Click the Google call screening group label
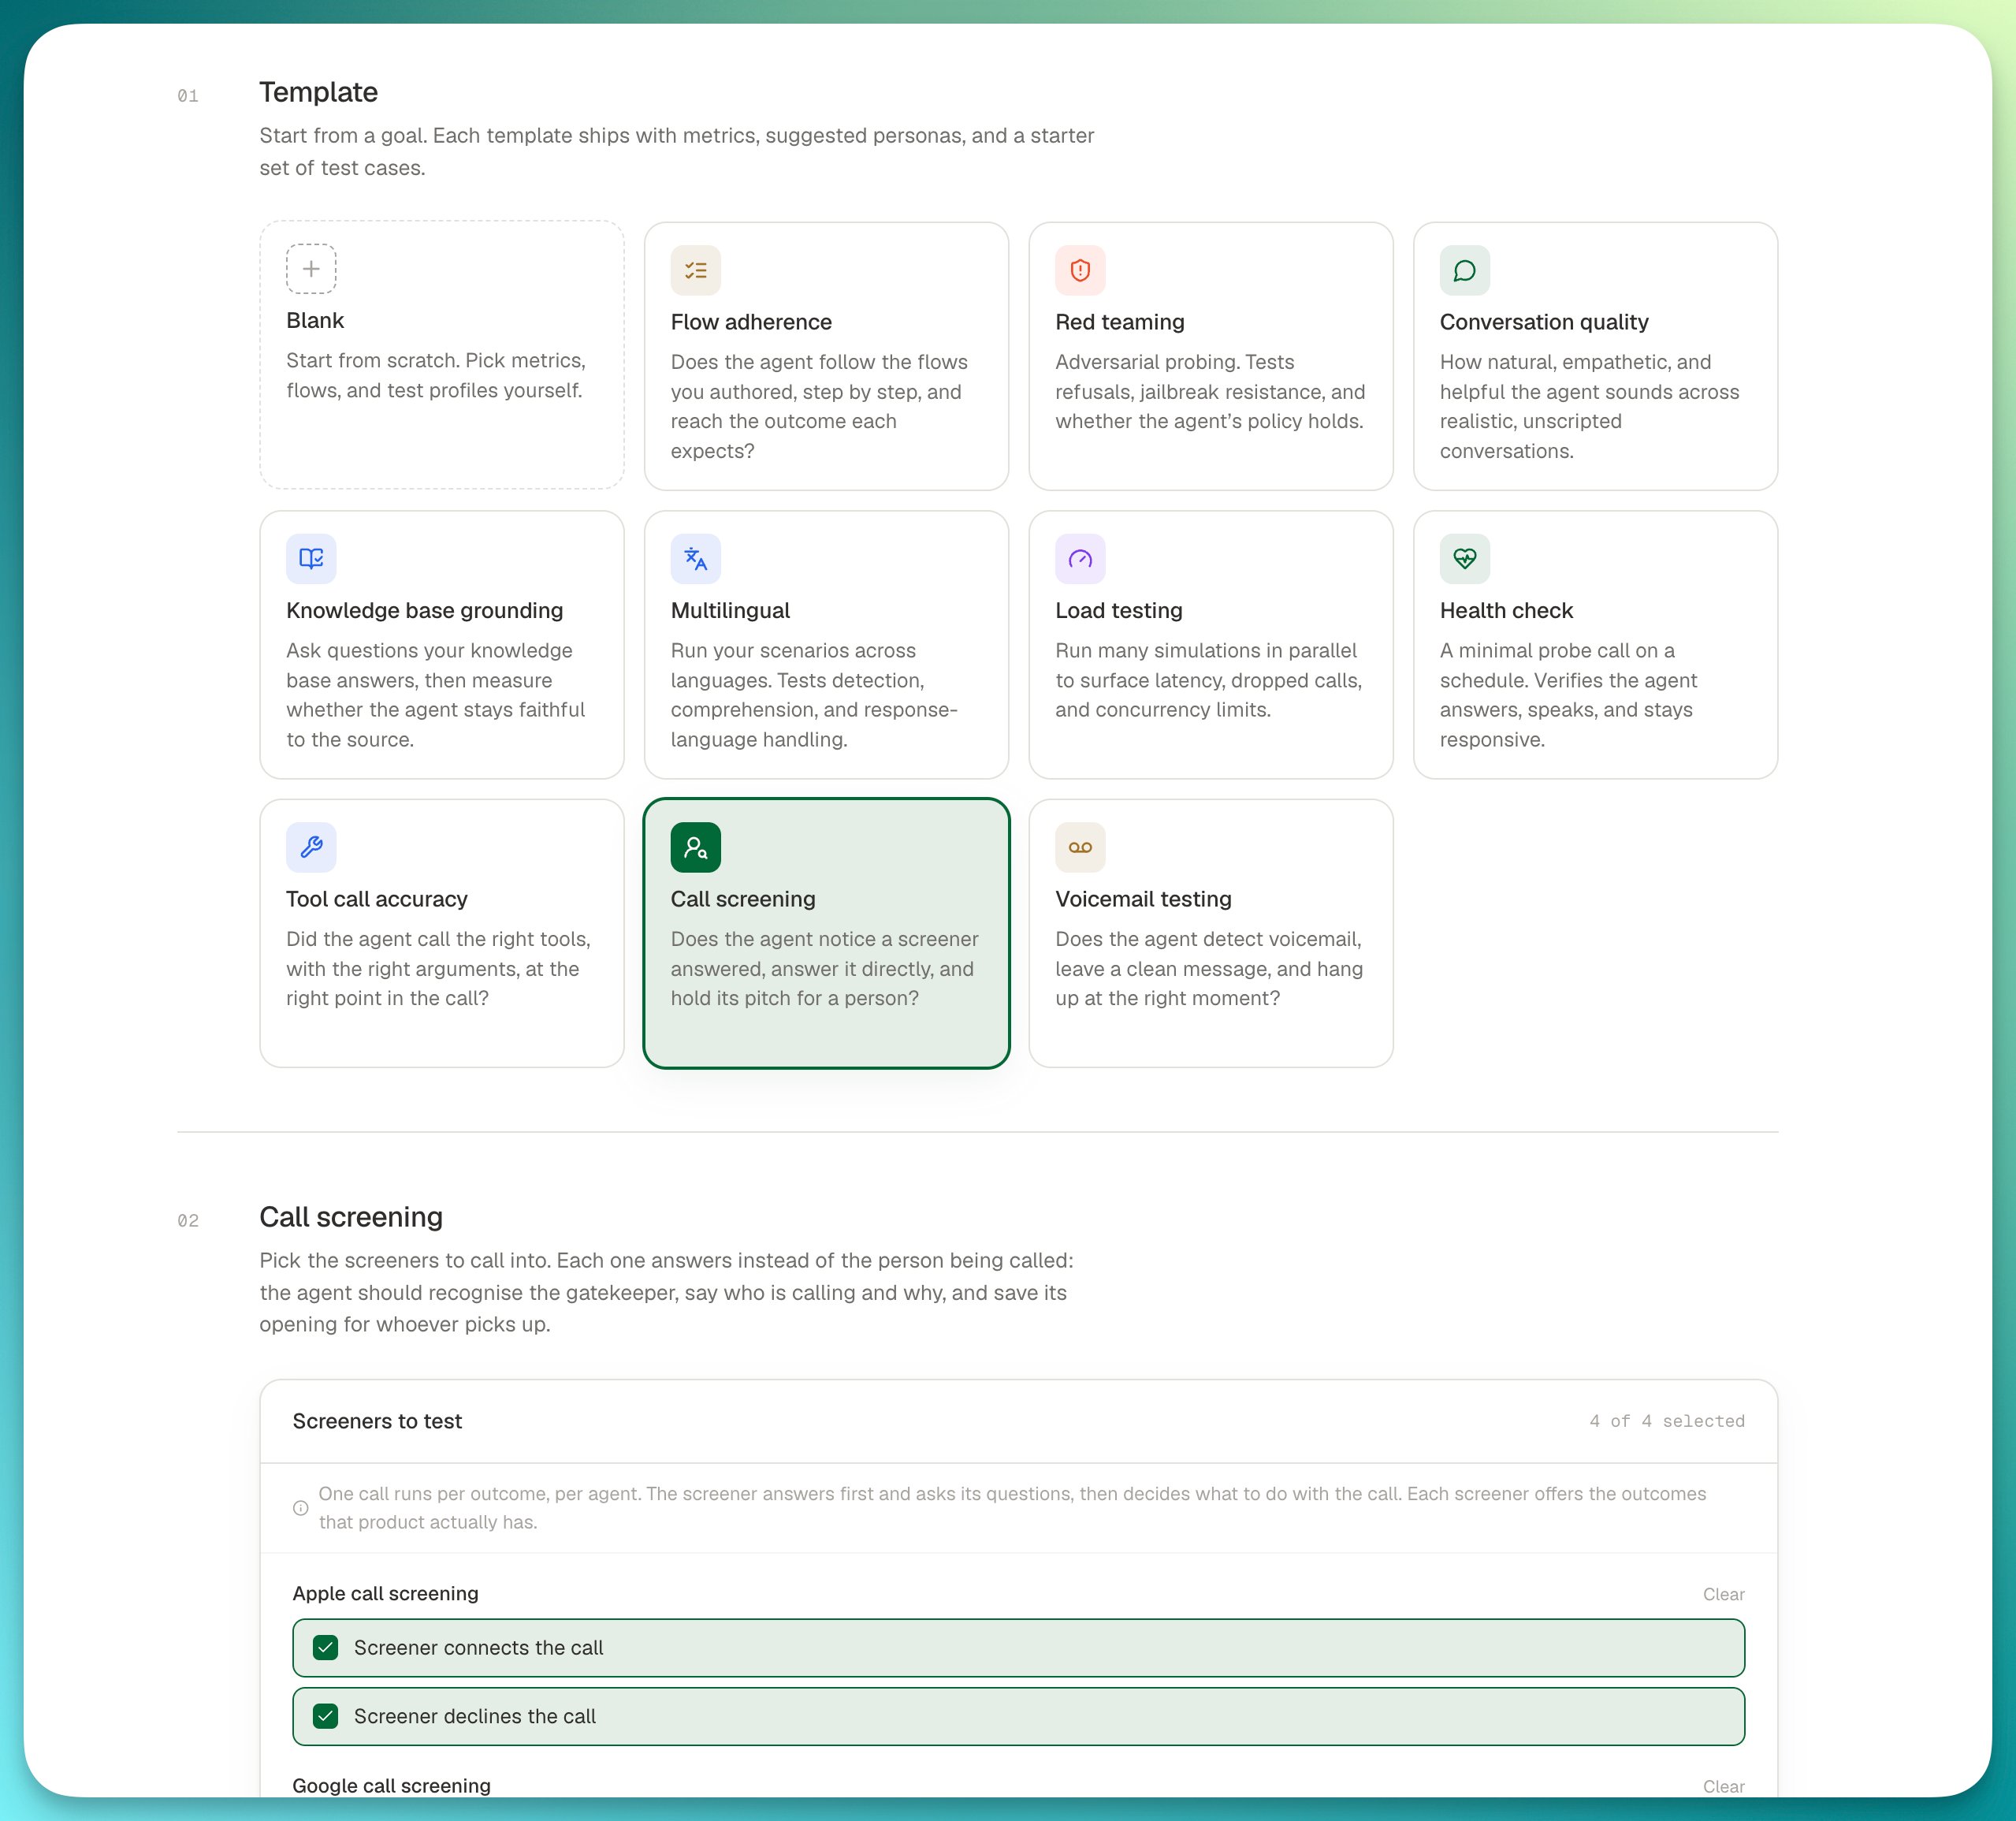This screenshot has height=1821, width=2016. pyautogui.click(x=391, y=1786)
